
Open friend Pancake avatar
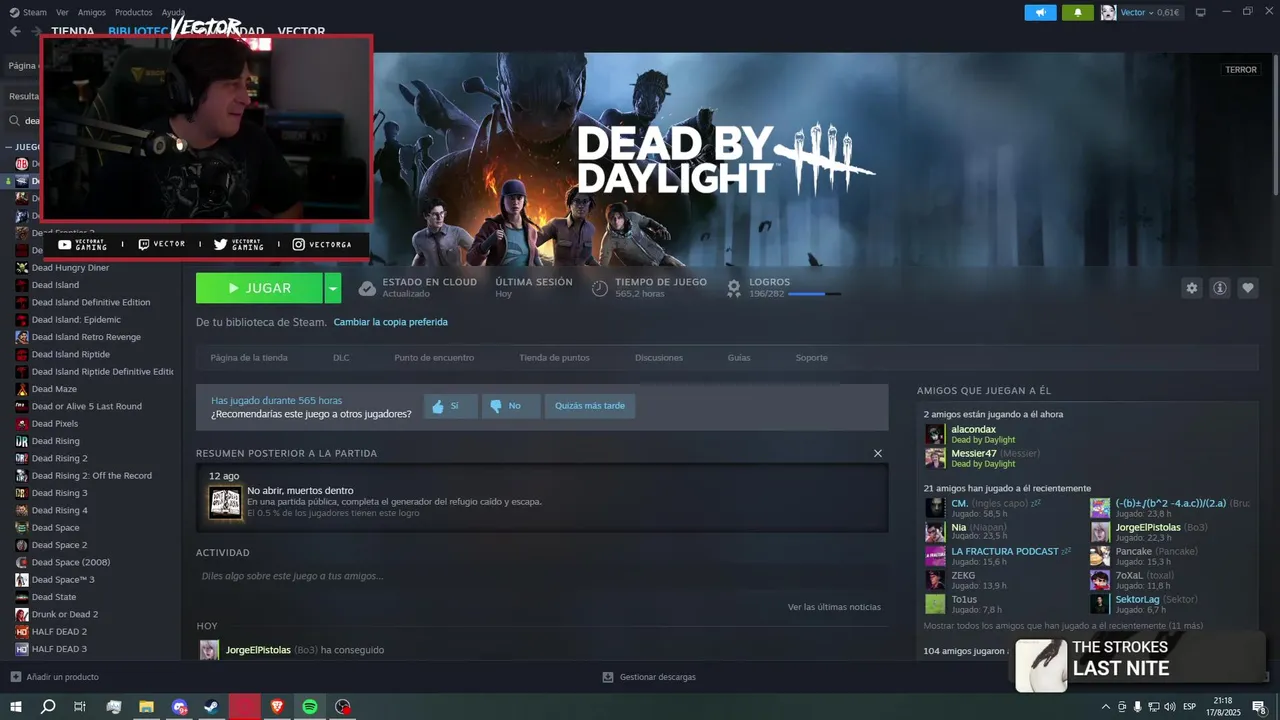point(1100,556)
